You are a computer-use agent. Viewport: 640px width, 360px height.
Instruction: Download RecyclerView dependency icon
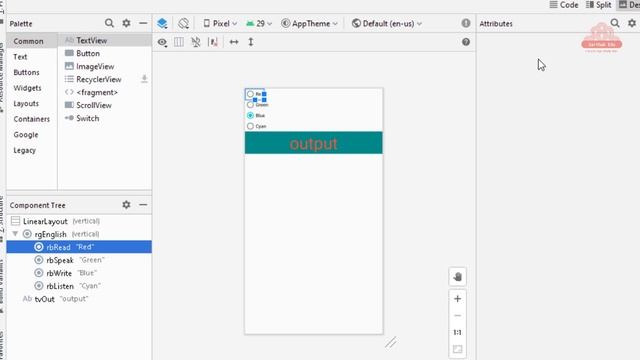[x=144, y=79]
